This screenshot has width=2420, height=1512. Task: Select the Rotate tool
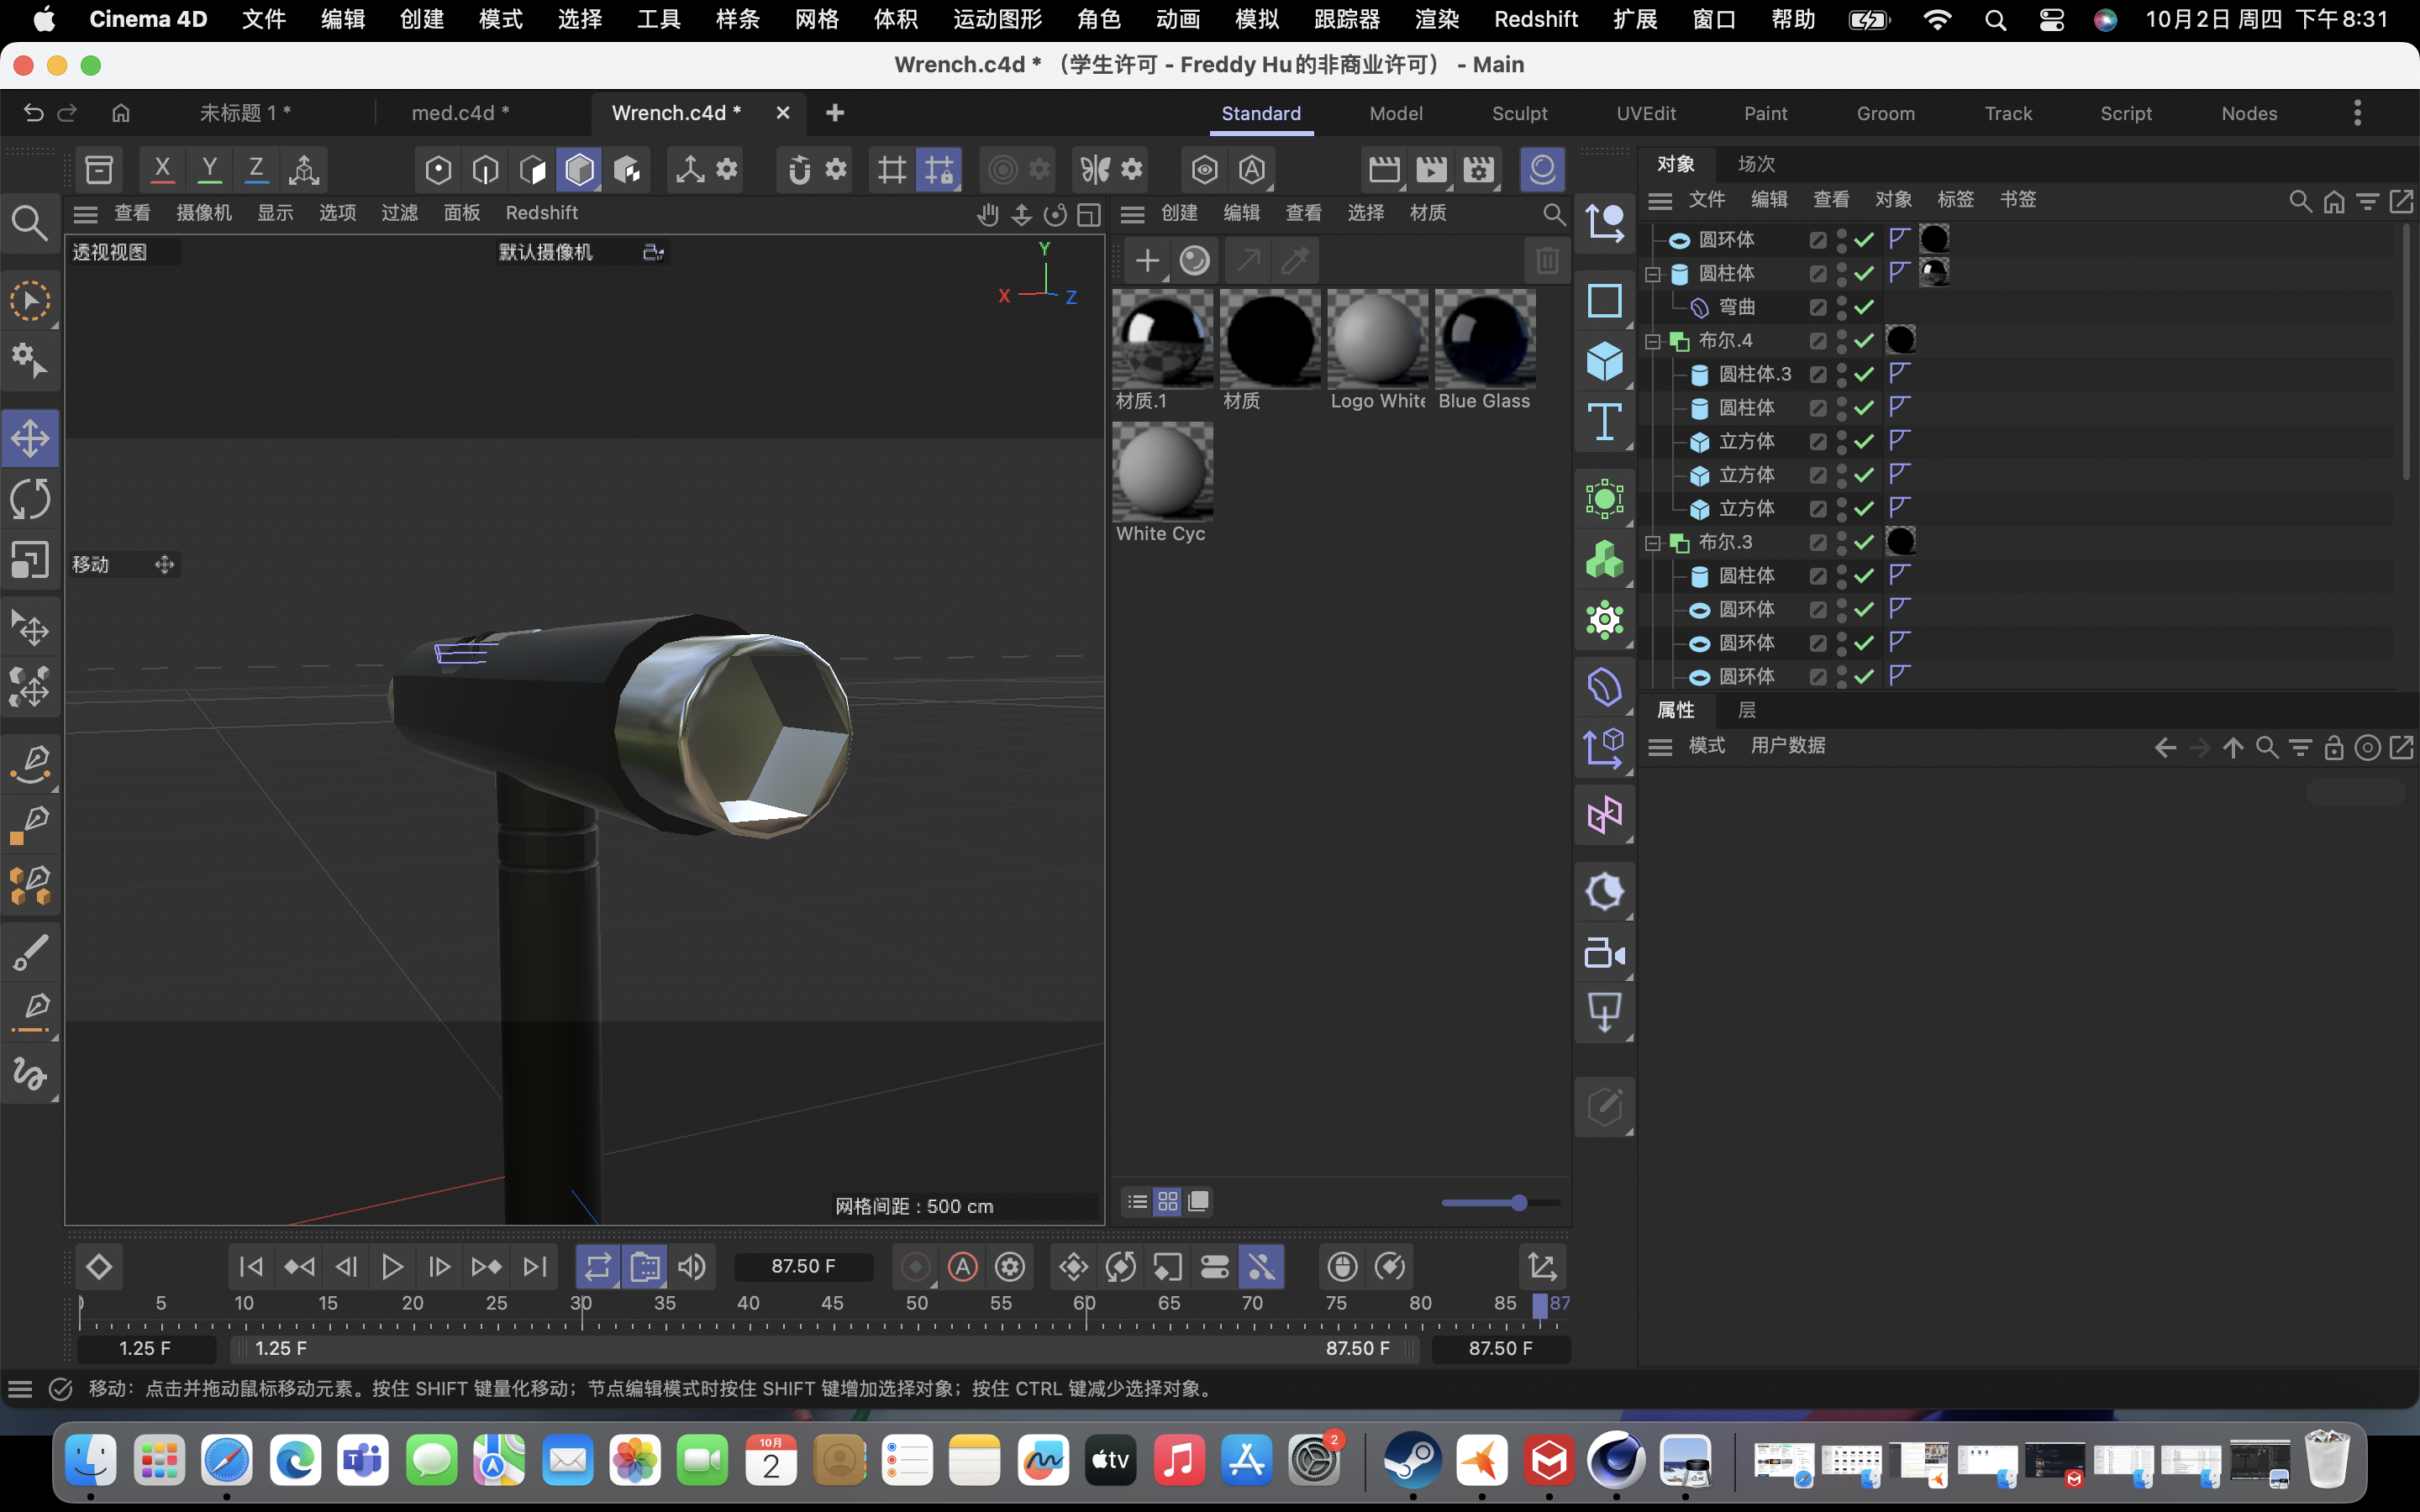pyautogui.click(x=30, y=498)
